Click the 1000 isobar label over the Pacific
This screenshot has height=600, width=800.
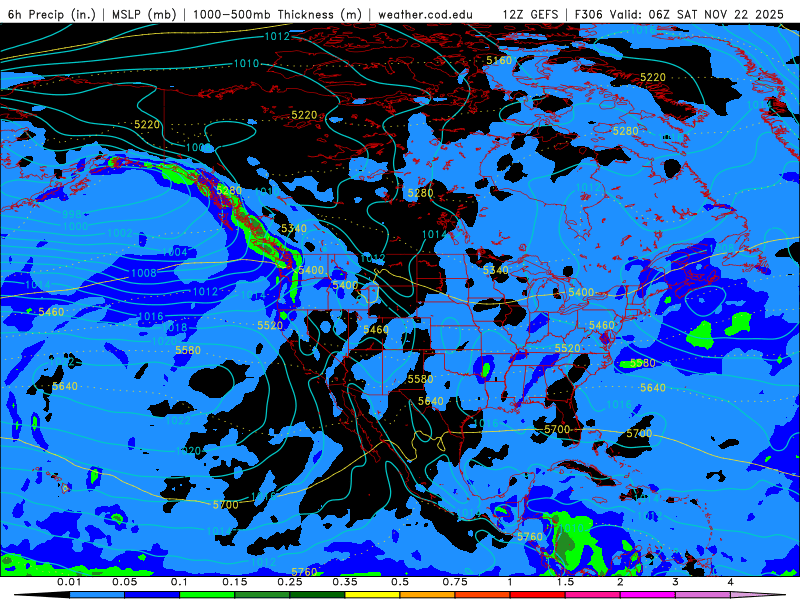tap(75, 226)
